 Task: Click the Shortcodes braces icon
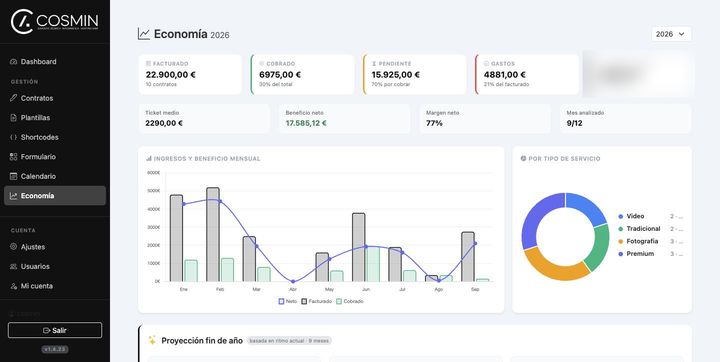click(x=13, y=137)
